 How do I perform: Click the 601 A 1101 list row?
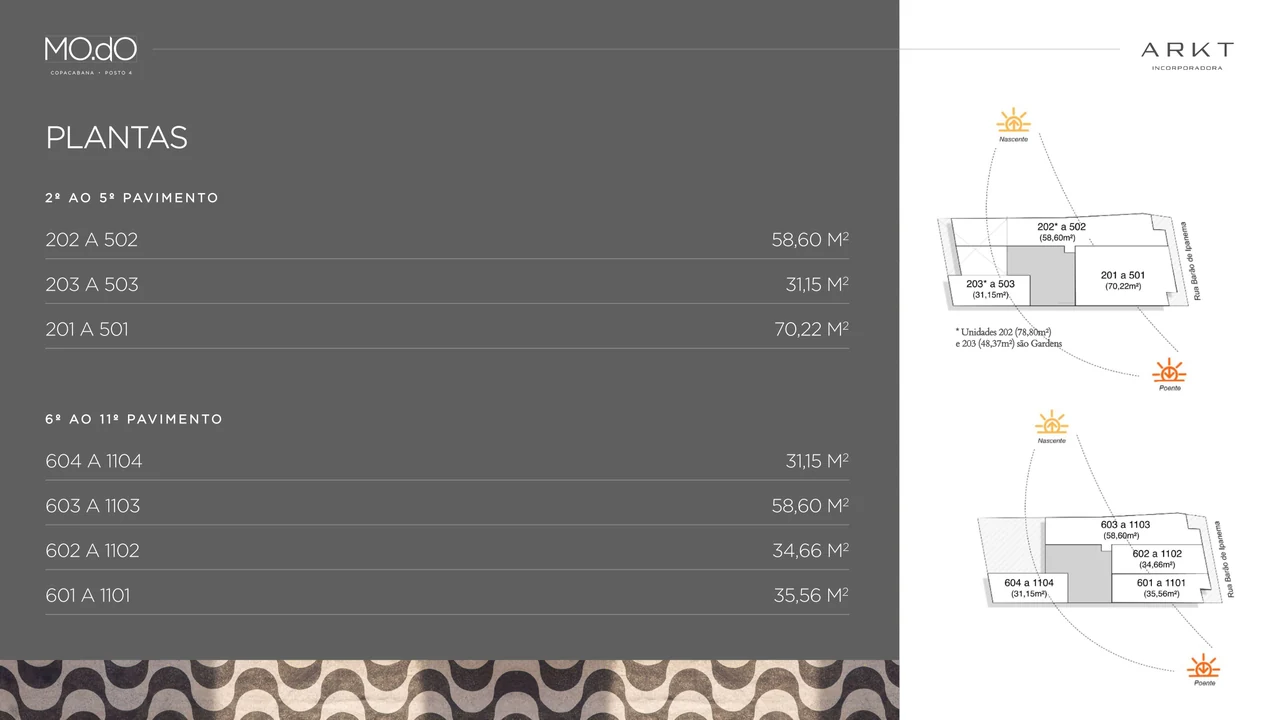tap(447, 596)
